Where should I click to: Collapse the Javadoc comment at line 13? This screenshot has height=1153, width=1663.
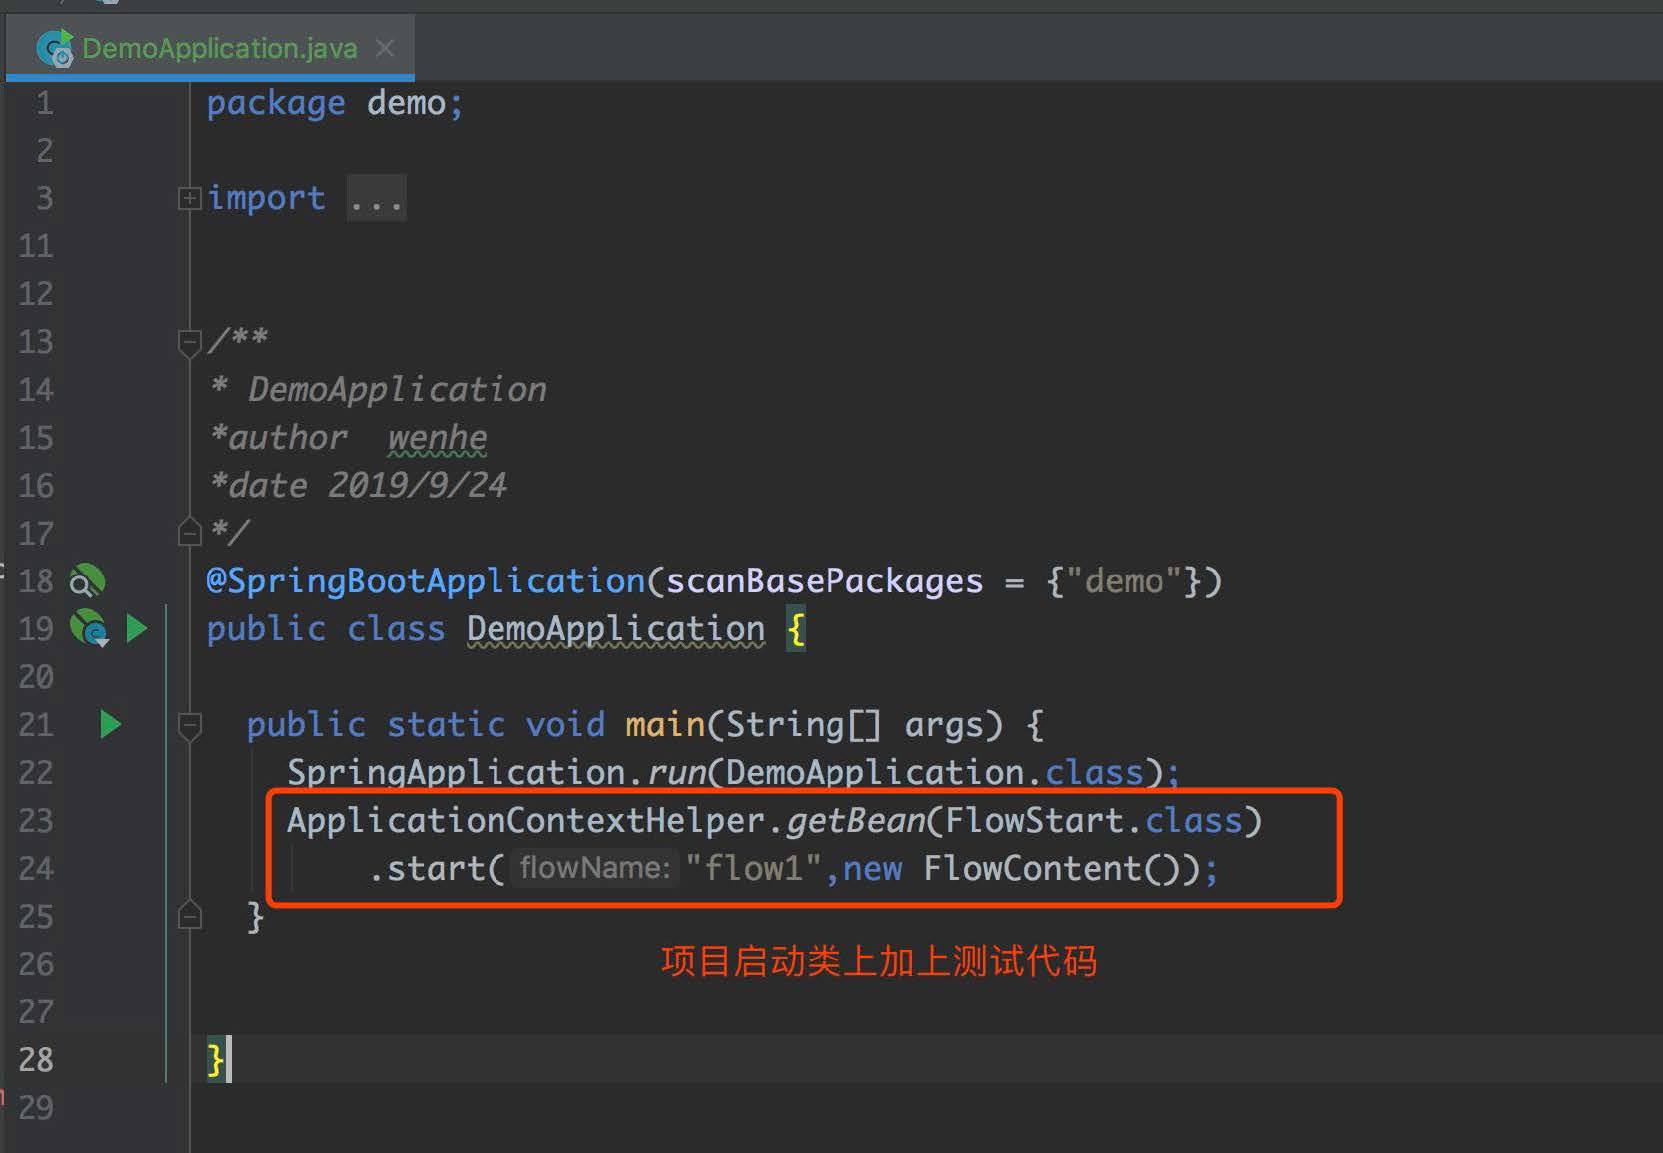pos(189,343)
